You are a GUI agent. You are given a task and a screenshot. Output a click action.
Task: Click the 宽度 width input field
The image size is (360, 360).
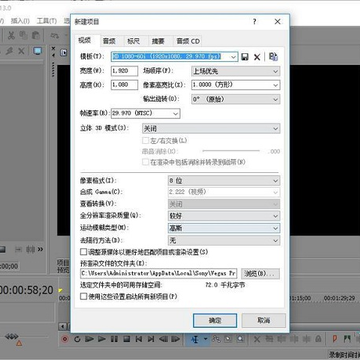click(124, 71)
